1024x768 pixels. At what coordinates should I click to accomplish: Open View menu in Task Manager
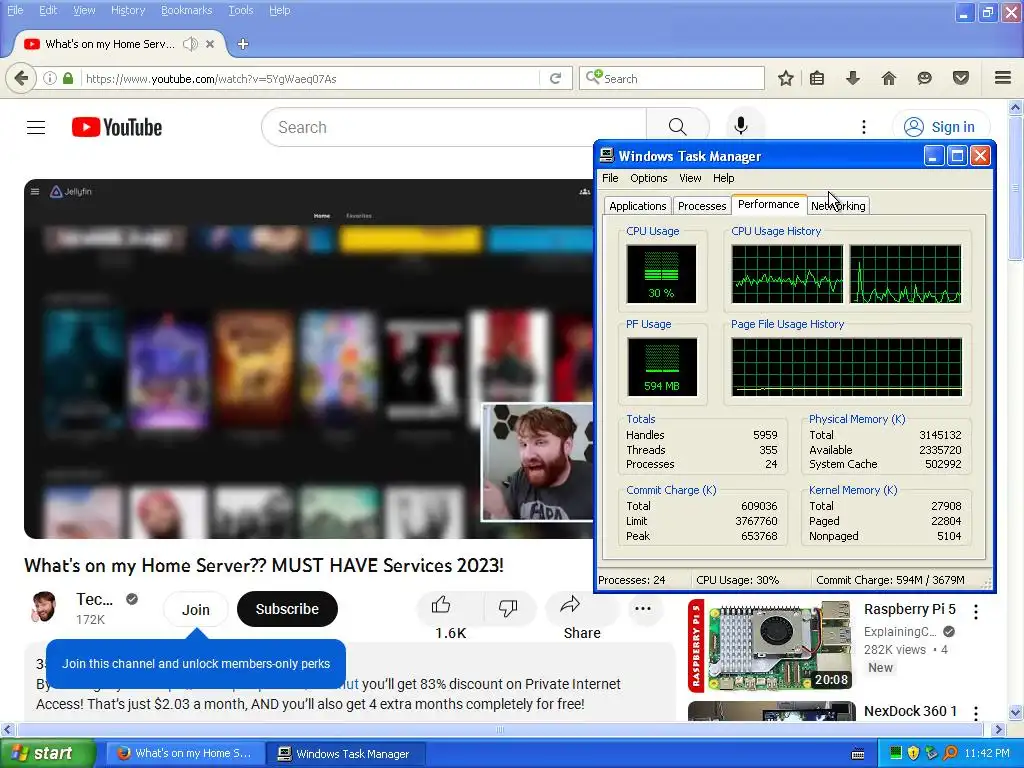690,178
